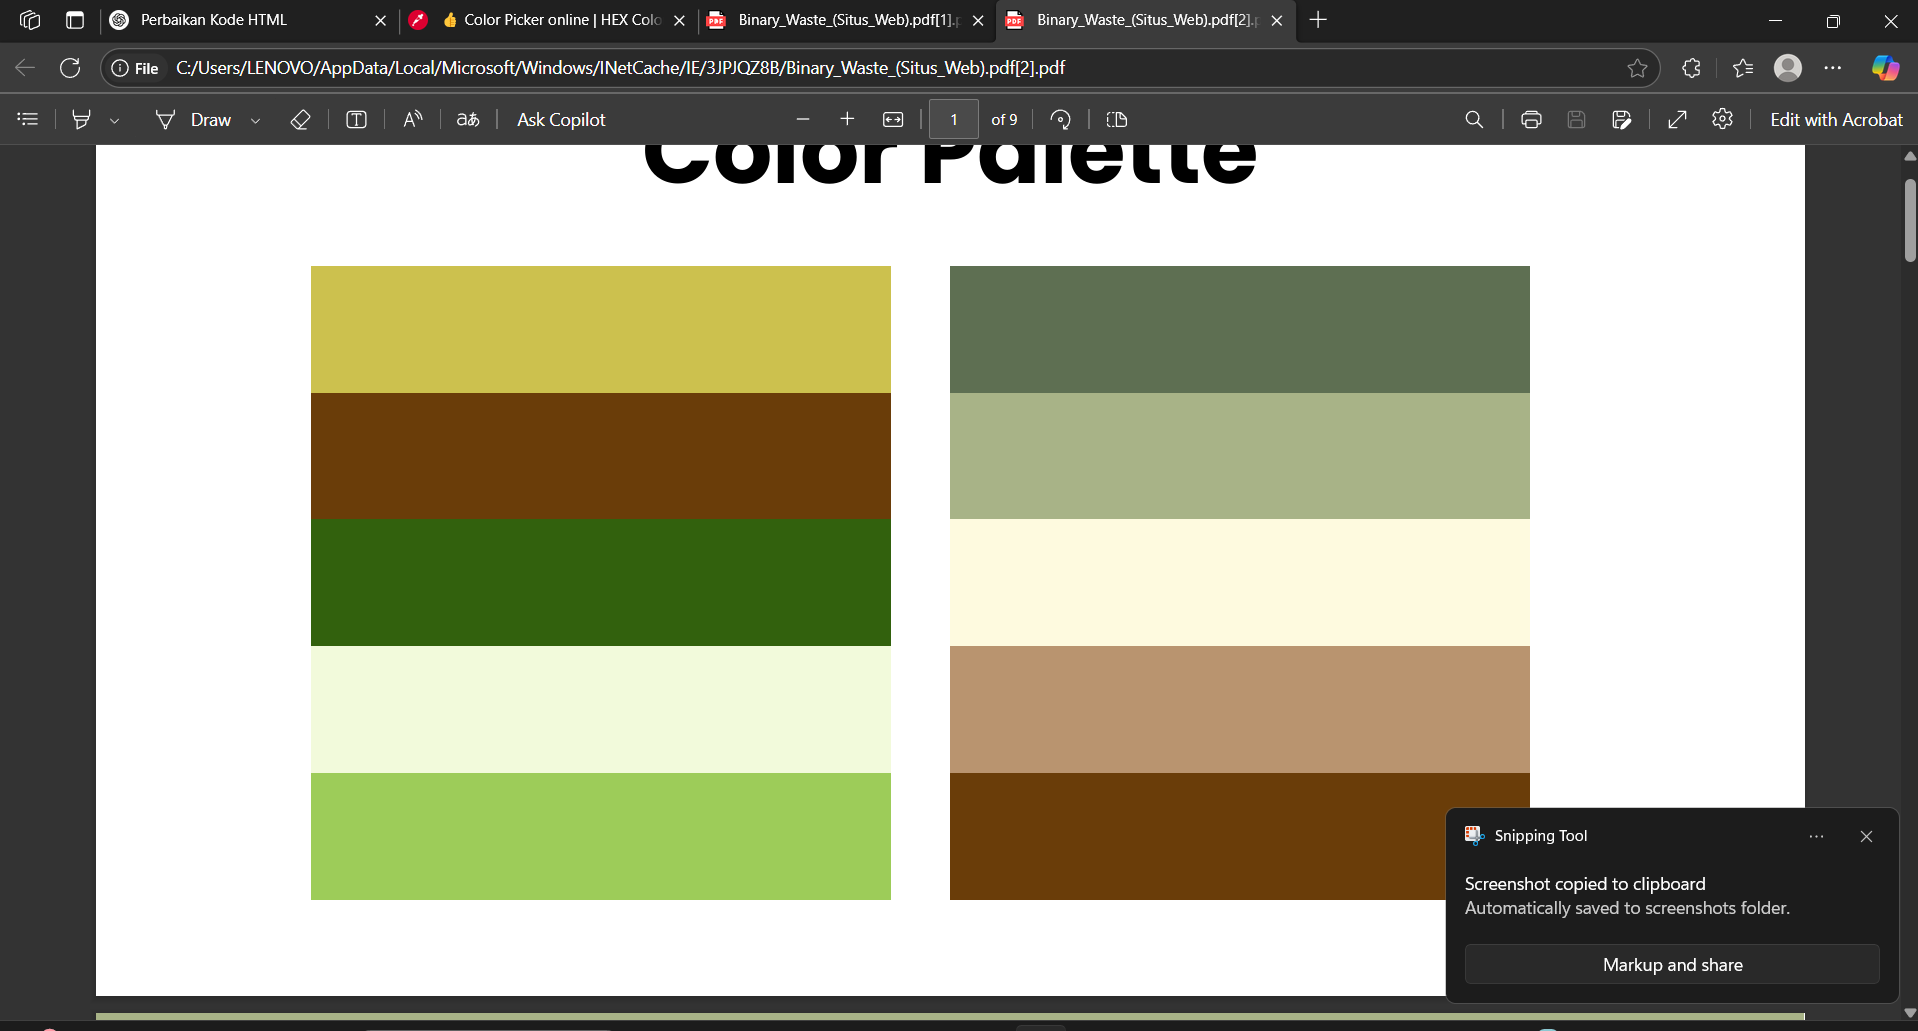Image resolution: width=1918 pixels, height=1031 pixels.
Task: Toggle the table of contents sidebar
Action: click(x=28, y=120)
